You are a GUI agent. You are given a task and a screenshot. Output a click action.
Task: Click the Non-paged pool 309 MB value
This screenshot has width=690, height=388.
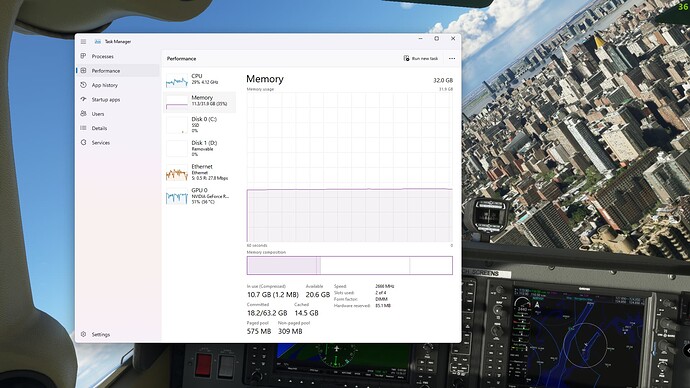point(290,331)
